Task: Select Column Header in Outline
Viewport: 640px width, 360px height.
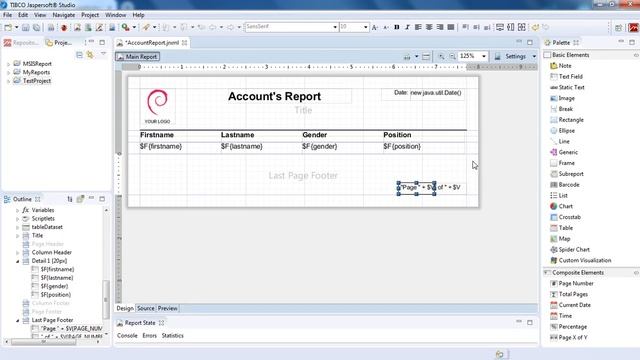Action: [51, 252]
